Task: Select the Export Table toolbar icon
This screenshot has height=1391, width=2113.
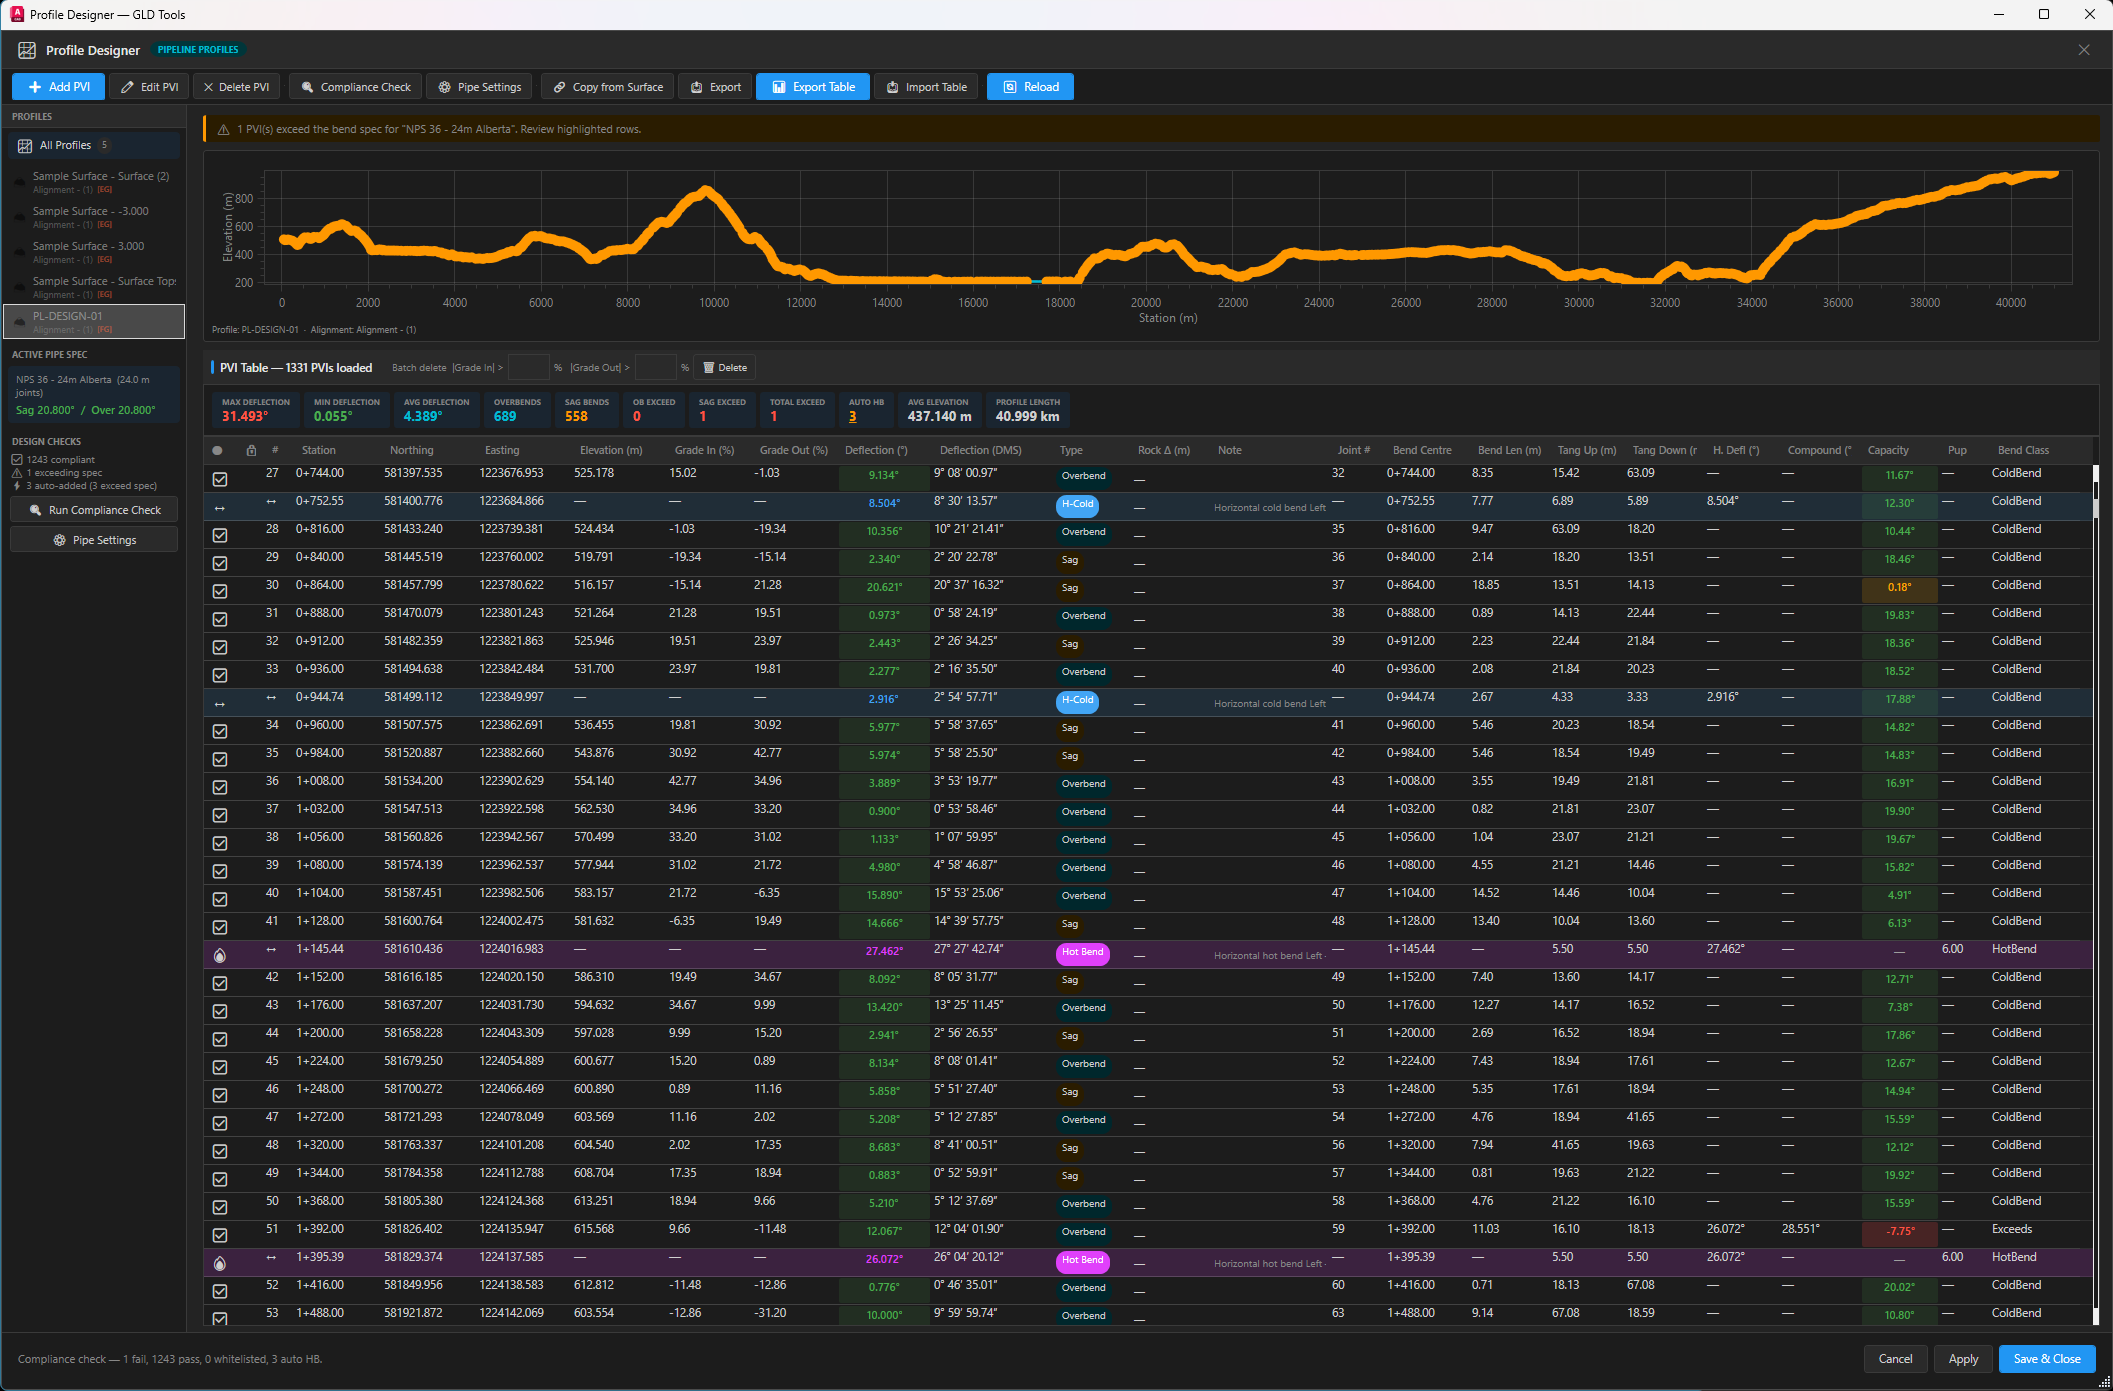Action: pos(779,87)
